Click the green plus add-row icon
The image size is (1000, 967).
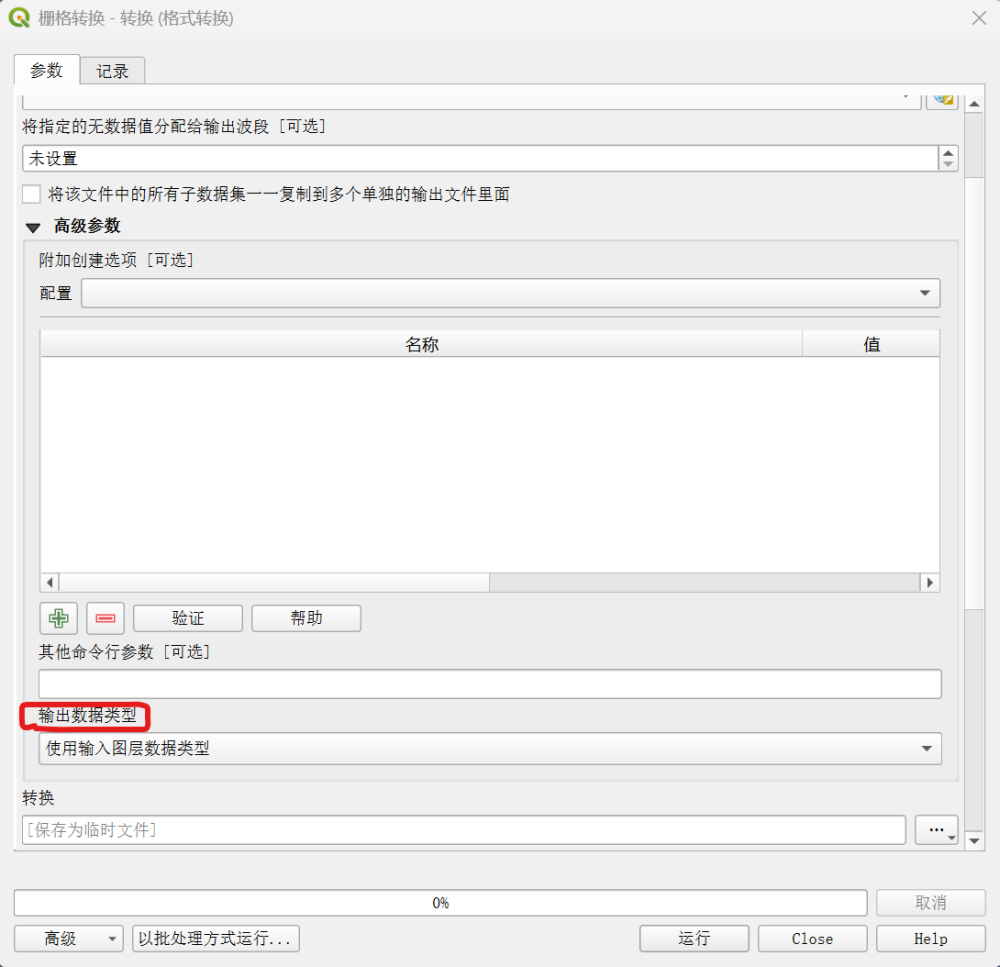[59, 618]
